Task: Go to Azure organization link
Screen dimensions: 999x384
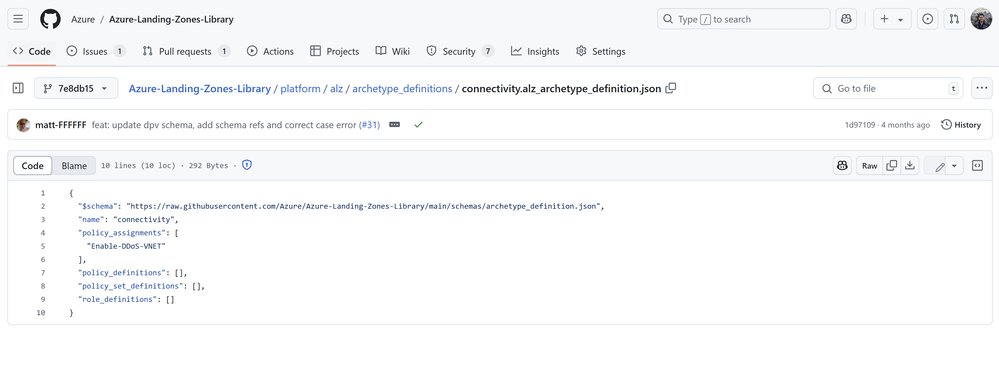Action: 83,19
